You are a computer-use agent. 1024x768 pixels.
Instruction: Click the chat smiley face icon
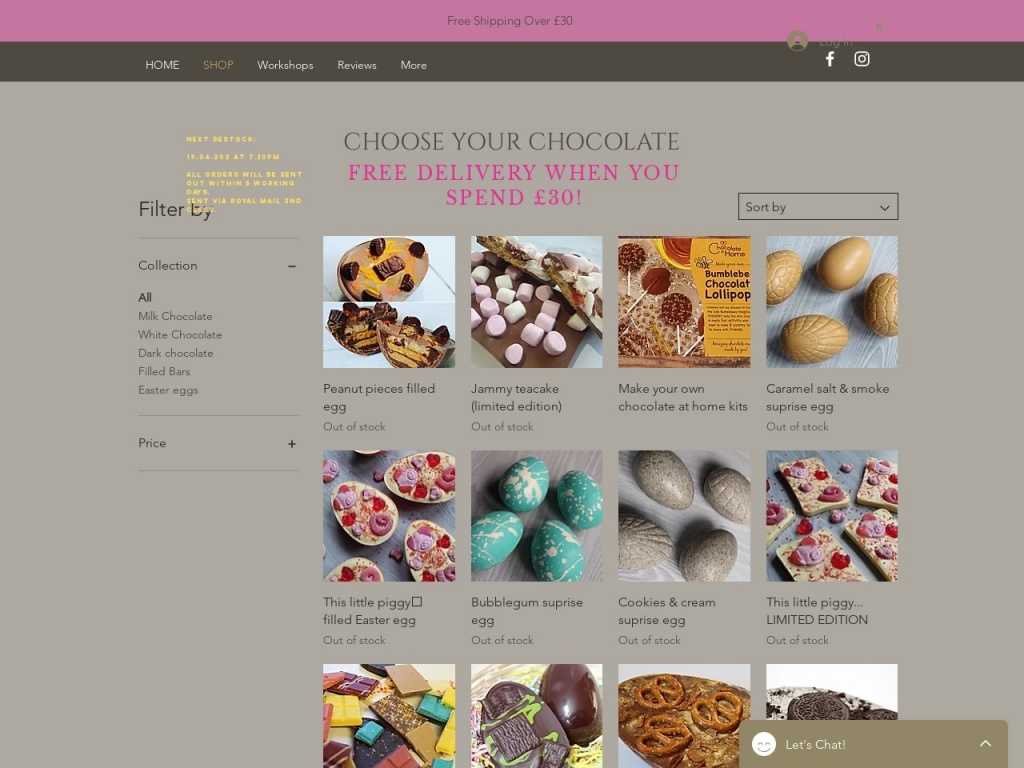763,744
